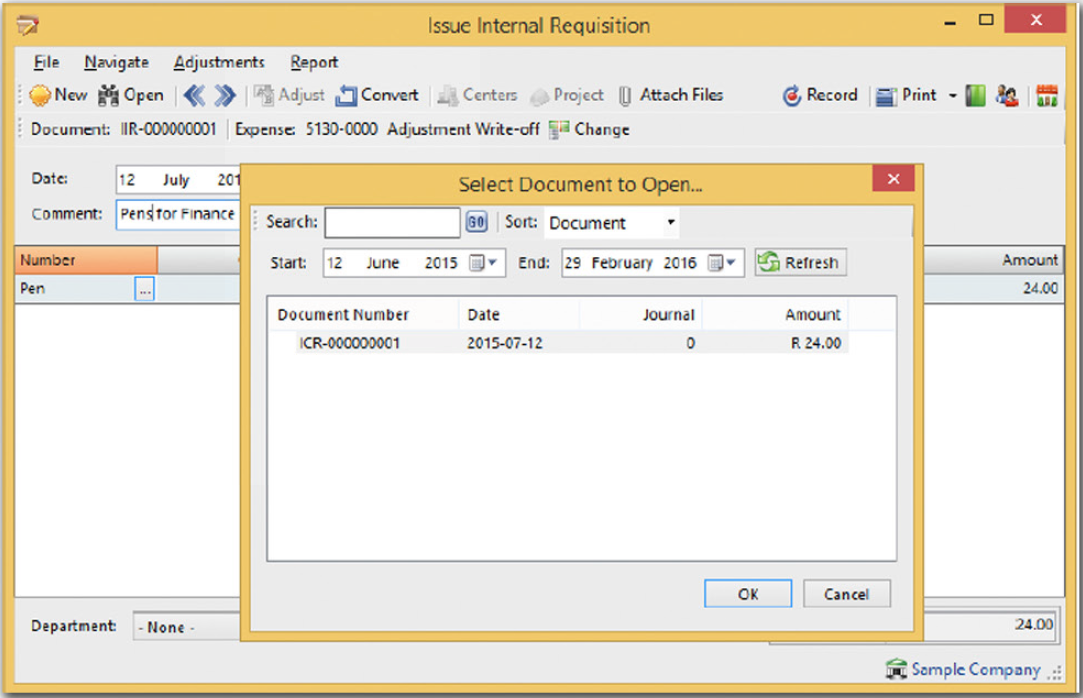Click the Record toolbar icon

(792, 96)
